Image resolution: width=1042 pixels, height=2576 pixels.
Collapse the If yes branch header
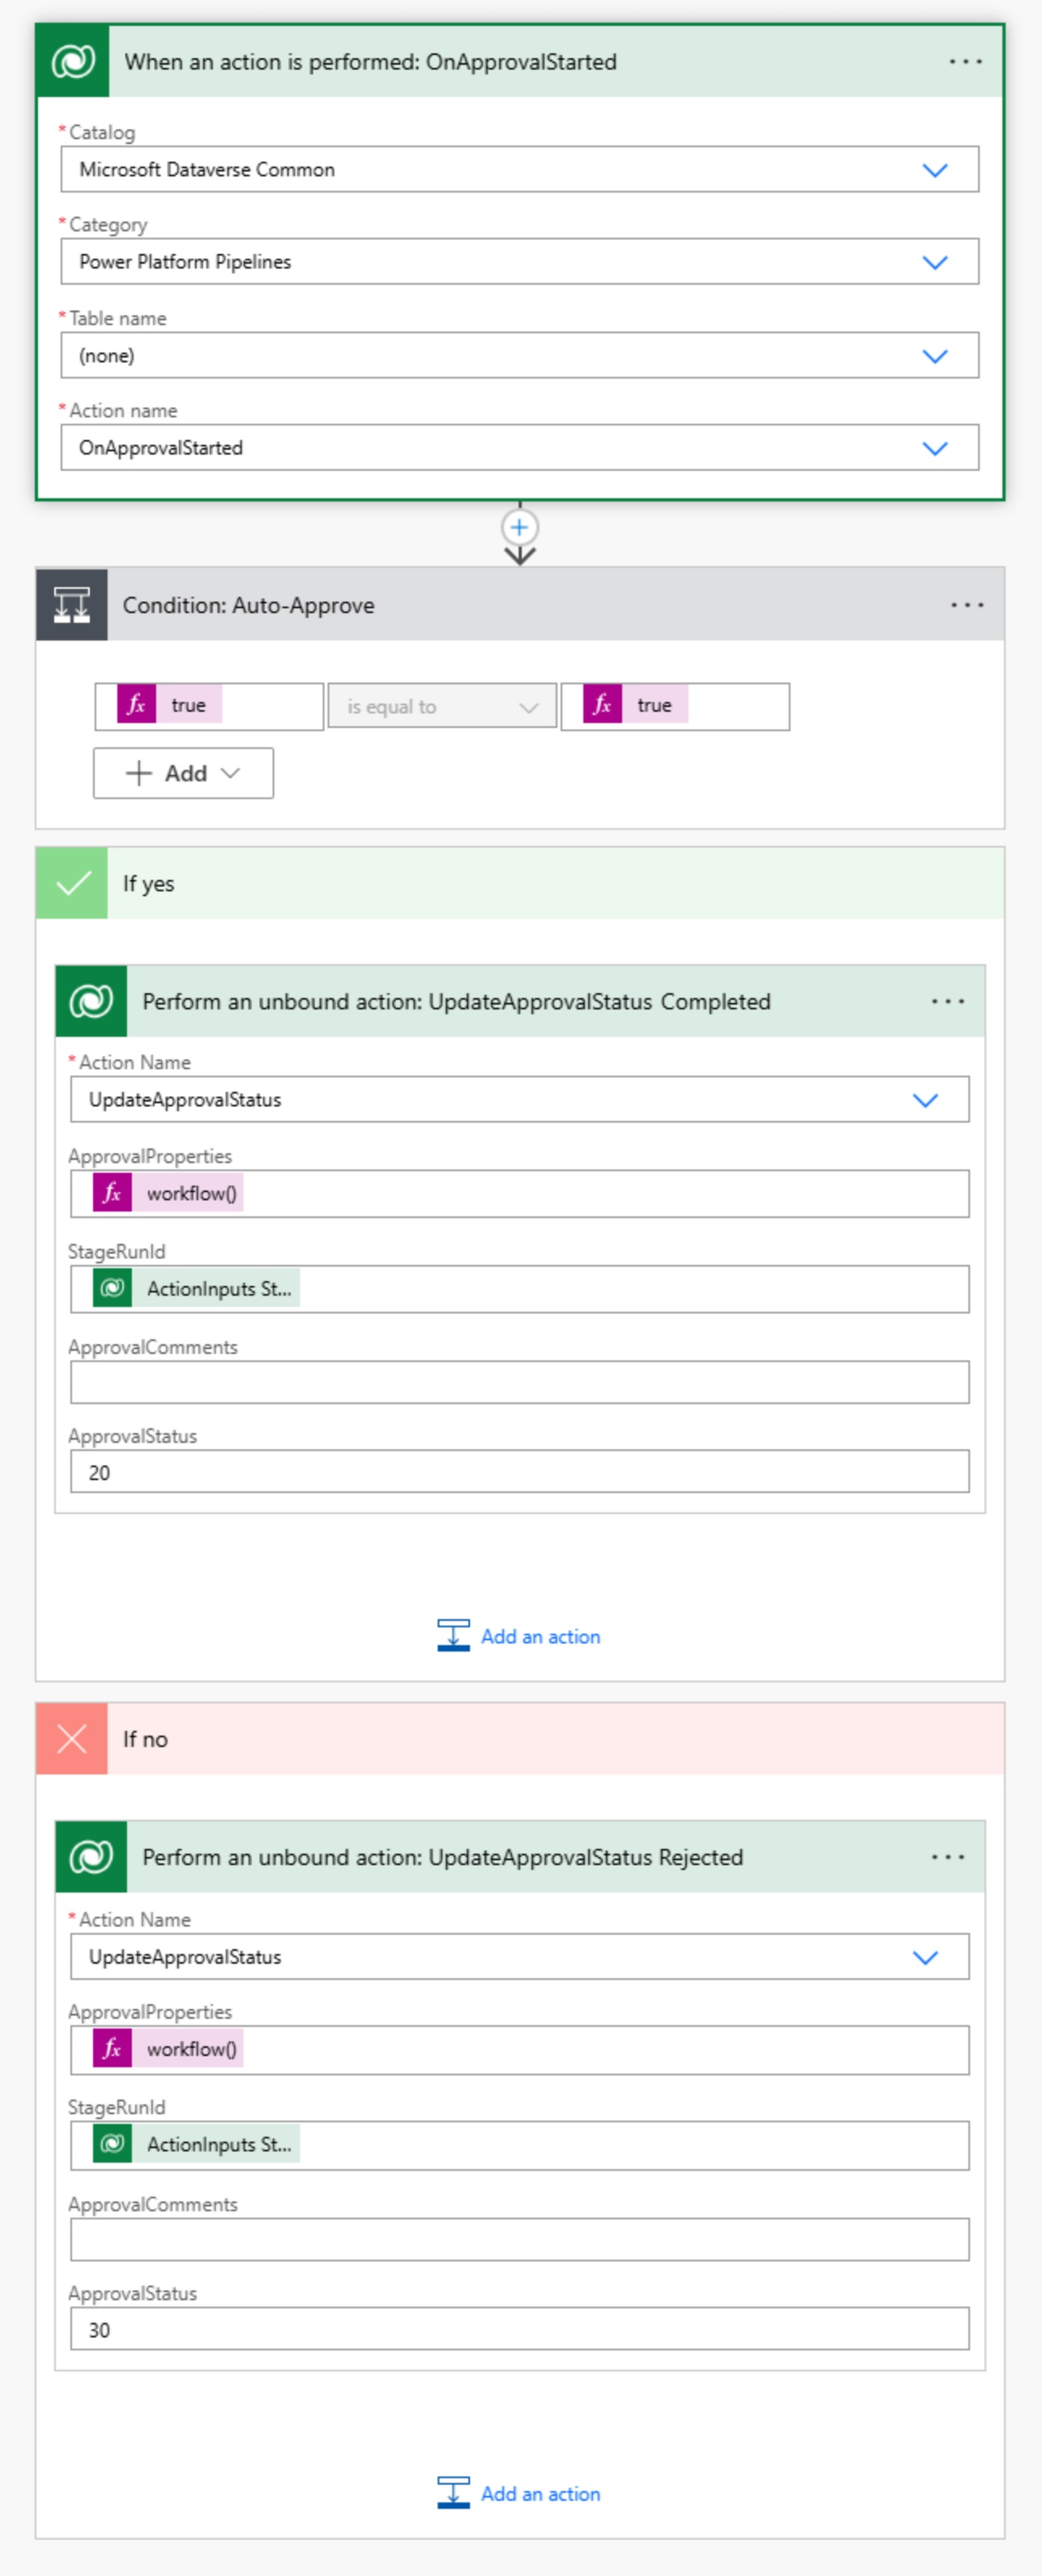pos(520,883)
